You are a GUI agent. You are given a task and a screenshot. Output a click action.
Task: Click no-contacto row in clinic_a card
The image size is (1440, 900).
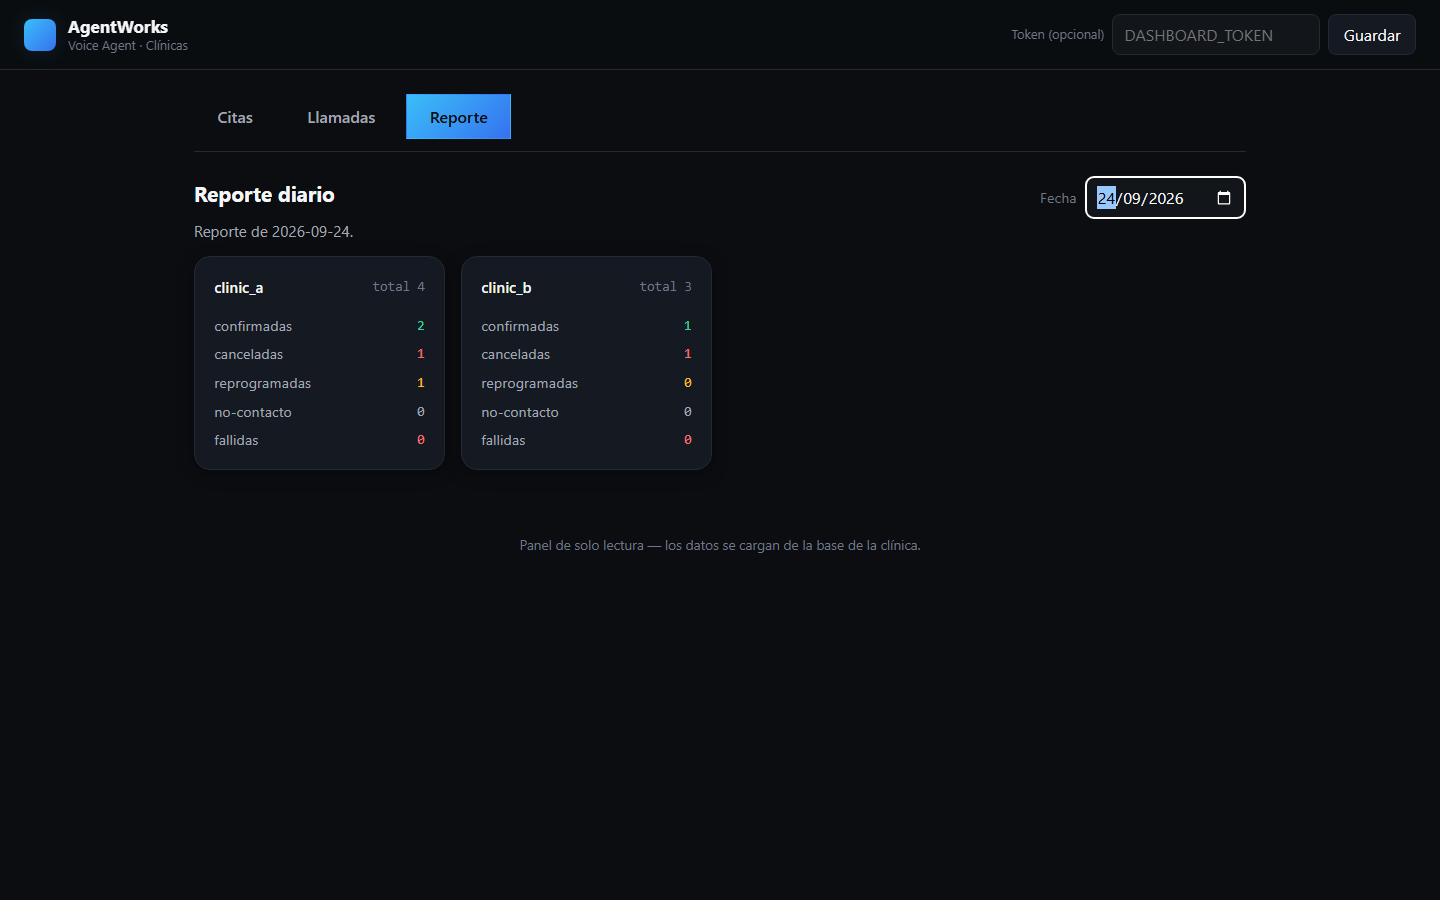319,412
